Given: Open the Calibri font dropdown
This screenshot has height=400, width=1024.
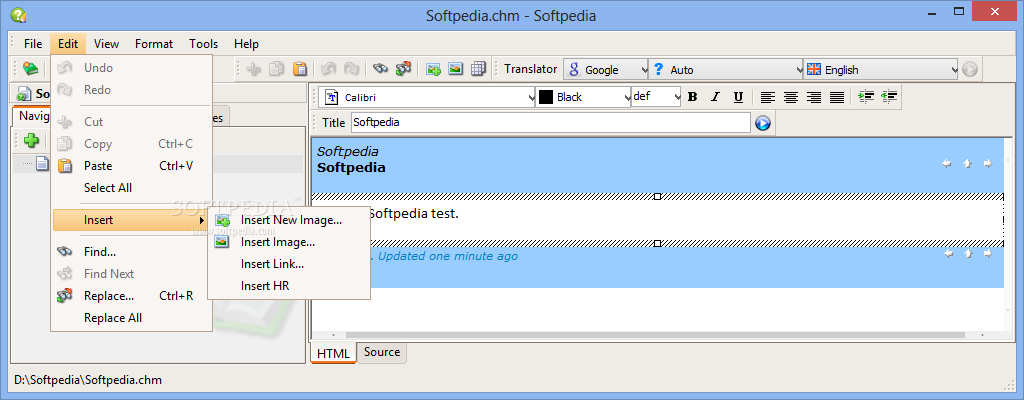Looking at the screenshot, I should point(428,97).
